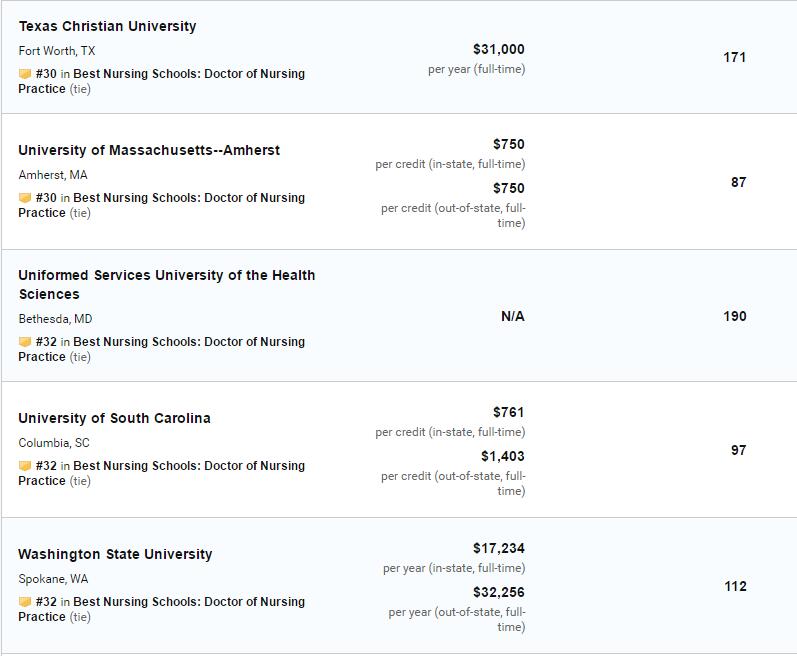Image resolution: width=797 pixels, height=656 pixels.
Task: Click the badge icon in the South Carolina ranking
Action: coord(25,465)
